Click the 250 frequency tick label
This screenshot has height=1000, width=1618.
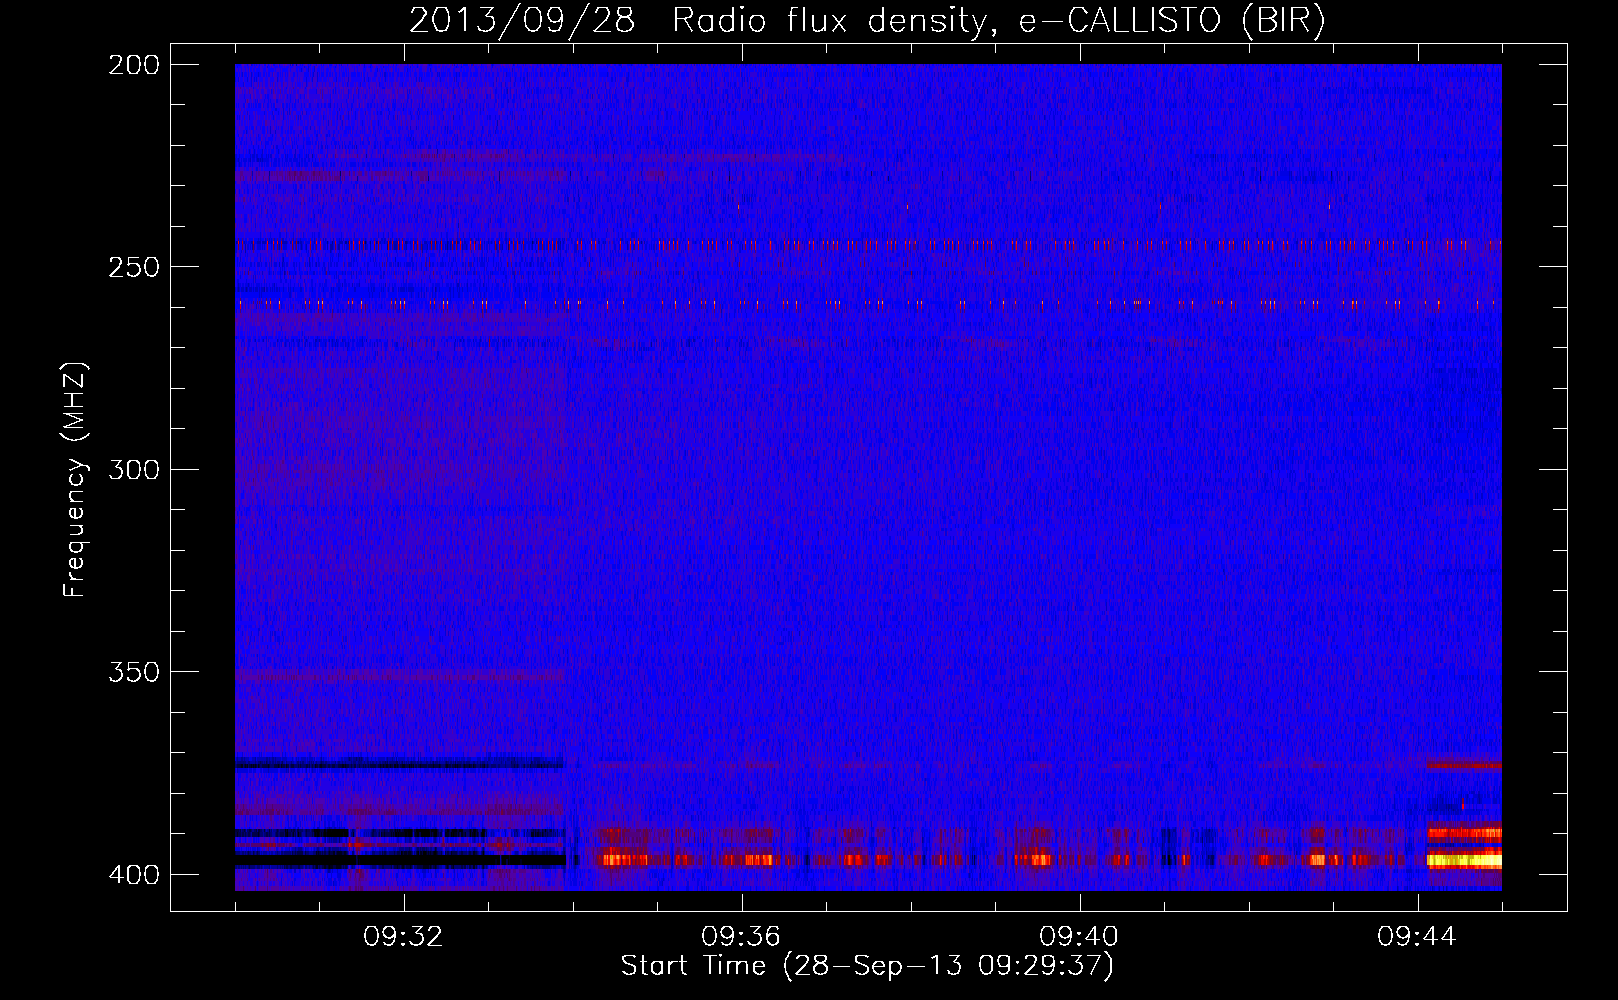[x=134, y=267]
